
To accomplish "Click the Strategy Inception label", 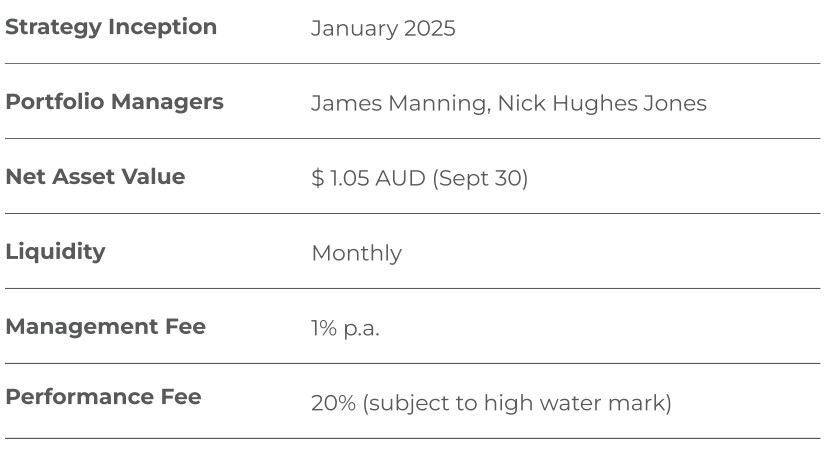I will tap(111, 27).
